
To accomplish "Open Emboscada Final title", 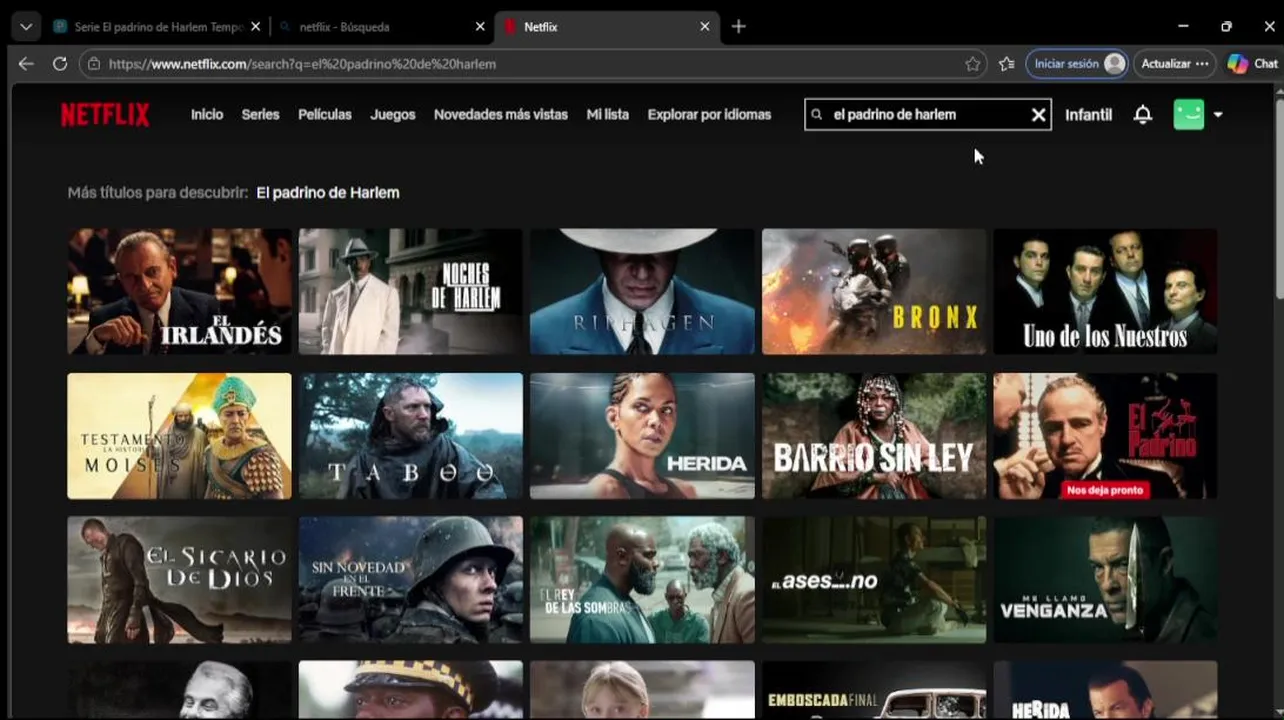I will click(x=874, y=690).
